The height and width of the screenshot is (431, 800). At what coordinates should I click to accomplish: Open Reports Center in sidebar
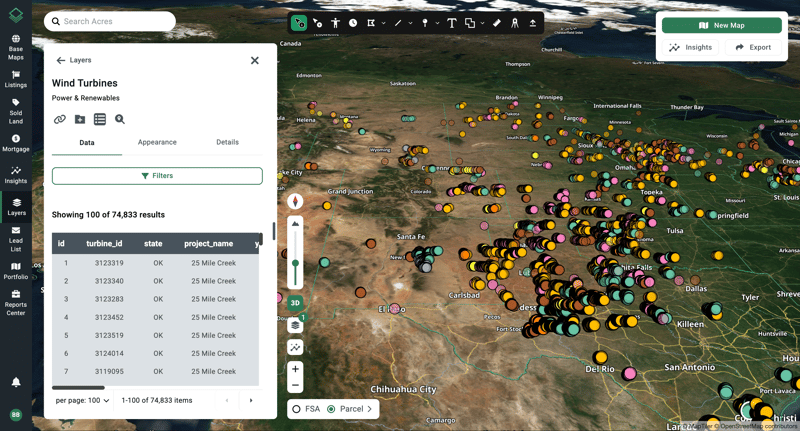coord(16,302)
